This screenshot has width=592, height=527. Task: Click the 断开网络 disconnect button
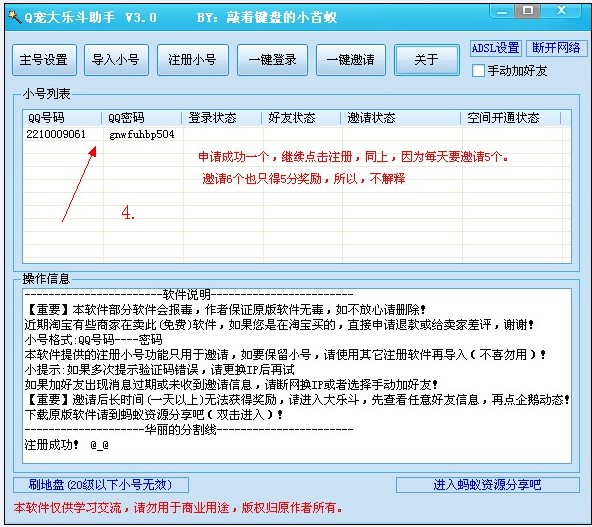click(x=557, y=48)
